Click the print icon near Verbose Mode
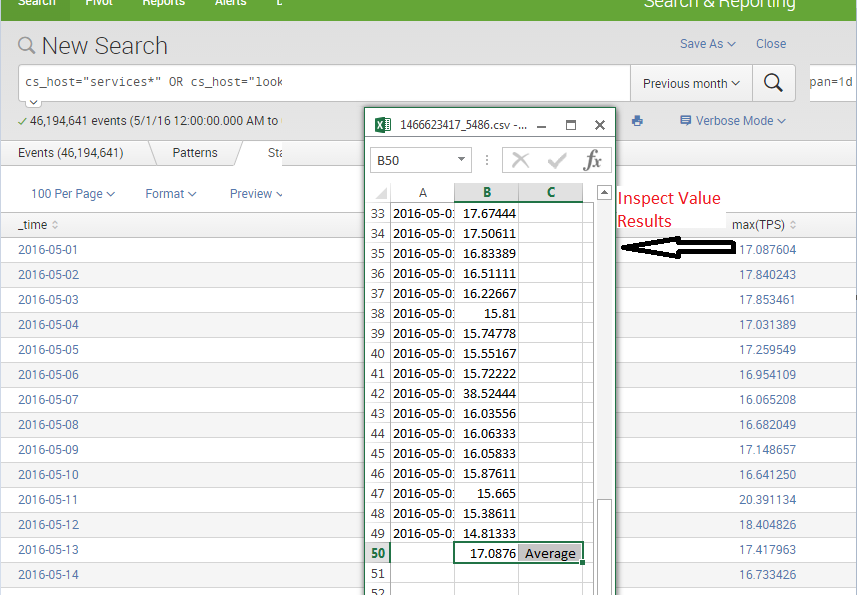This screenshot has height=595, width=857. (x=637, y=121)
